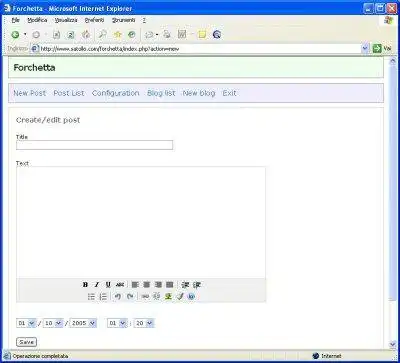
Task: Click the Forchetta page heading
Action: pyautogui.click(x=34, y=68)
